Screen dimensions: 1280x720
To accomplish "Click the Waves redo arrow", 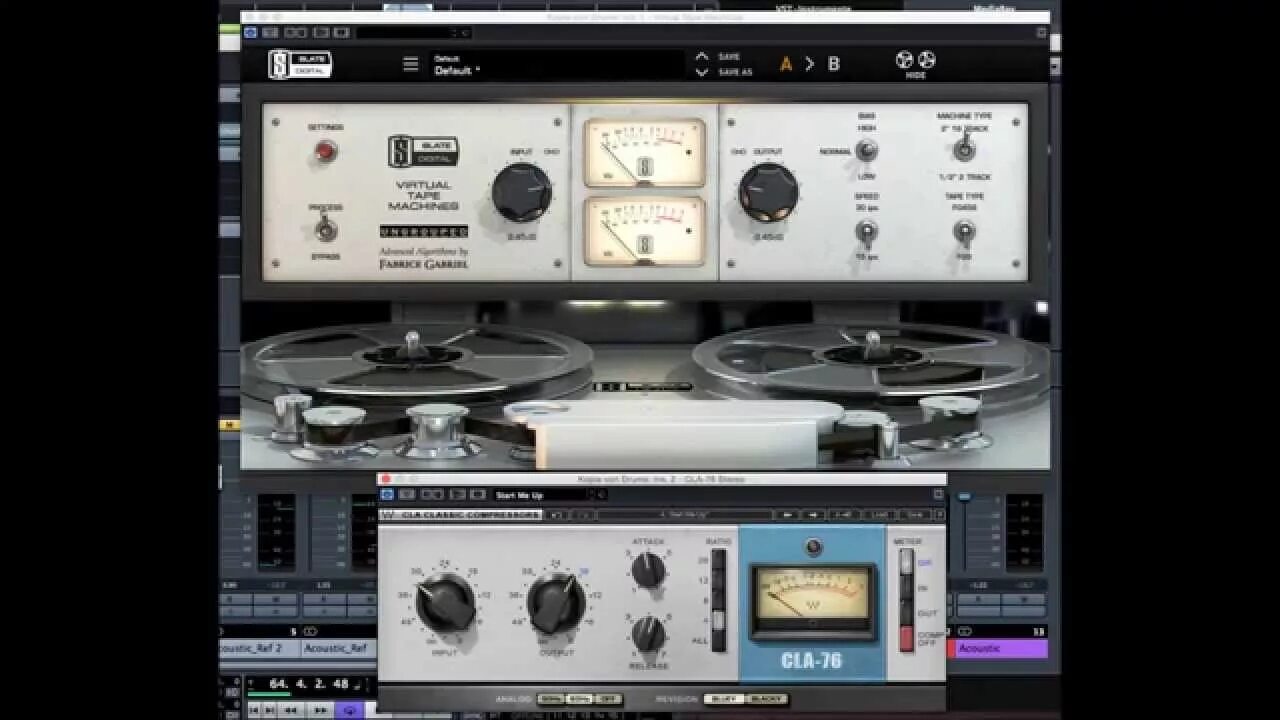I will pyautogui.click(x=585, y=515).
